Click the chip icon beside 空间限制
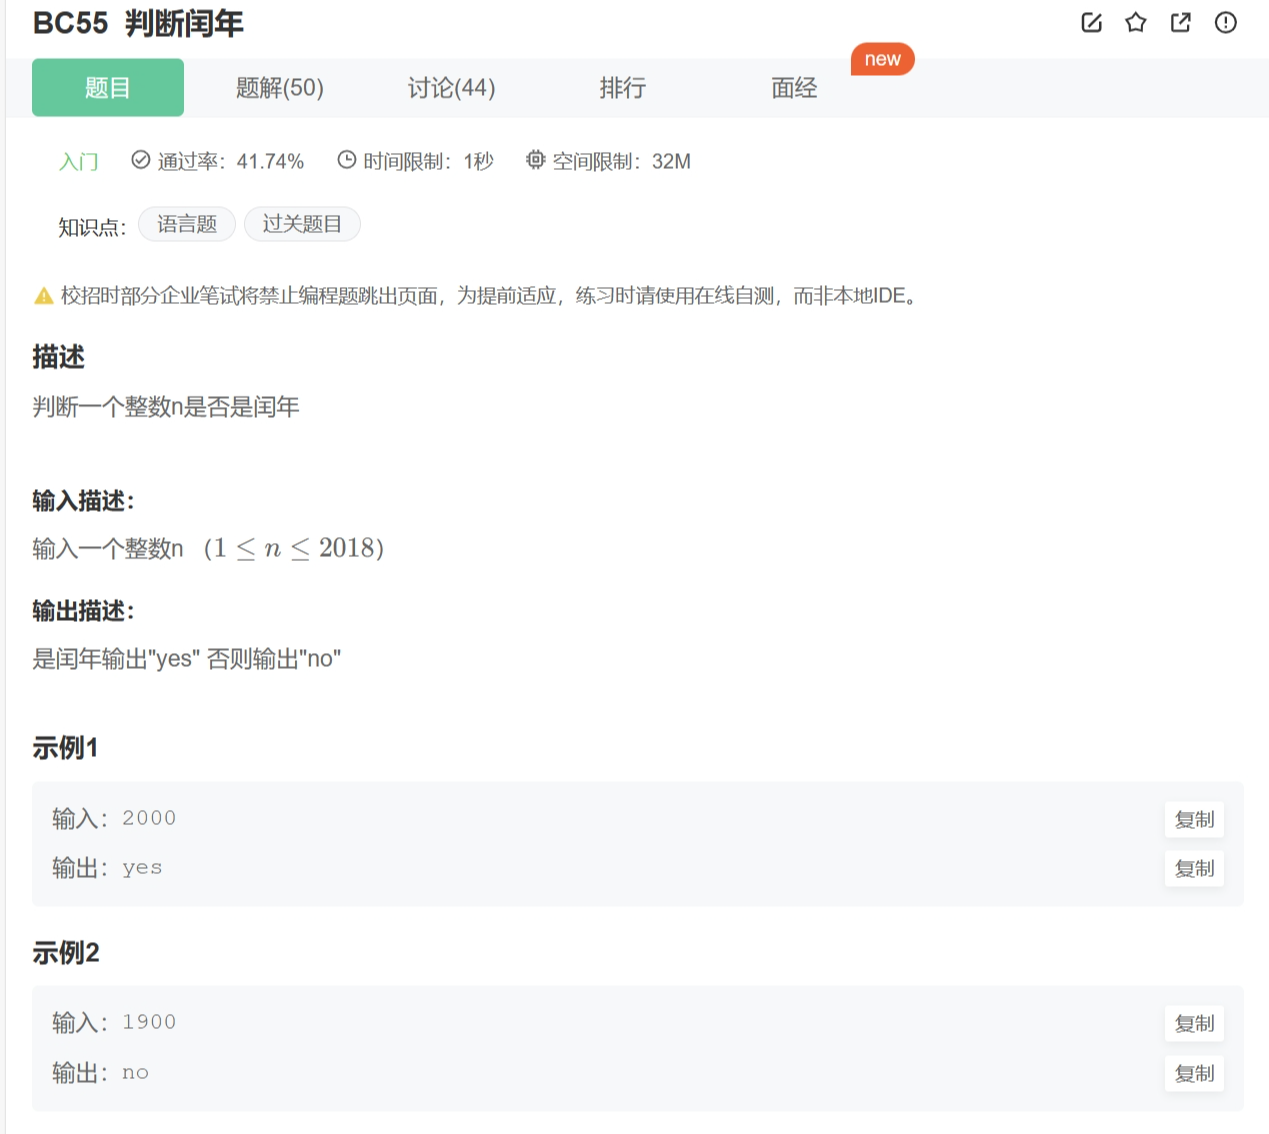 pos(534,160)
